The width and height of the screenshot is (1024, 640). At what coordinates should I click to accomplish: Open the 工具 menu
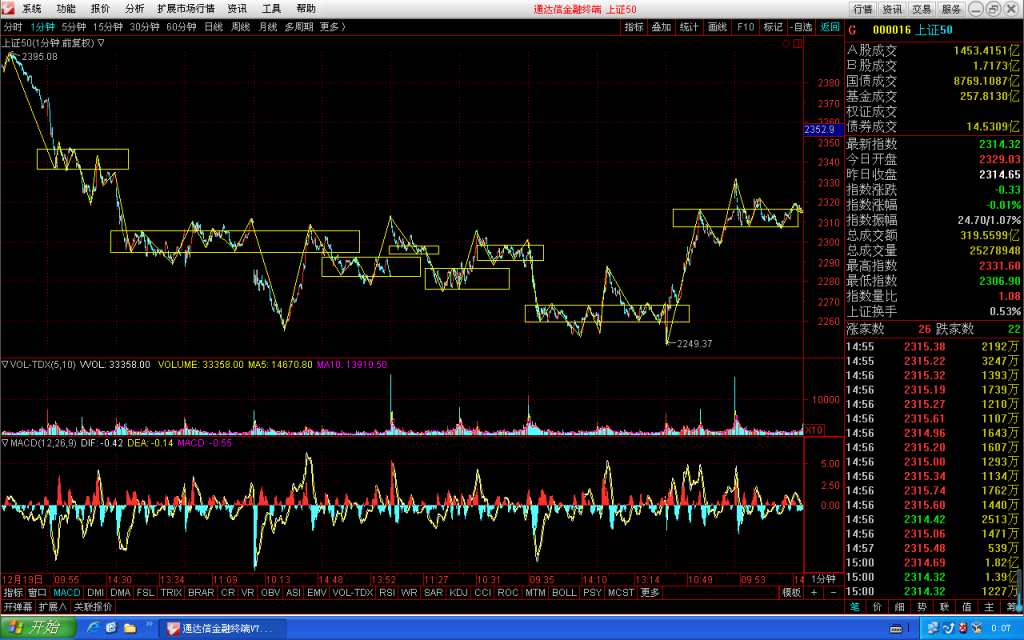271,8
